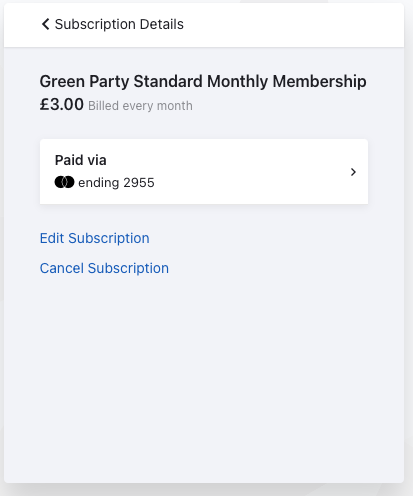Click 'Cancel' in the Cancel Subscription link
Image resolution: width=413 pixels, height=496 pixels.
[62, 268]
